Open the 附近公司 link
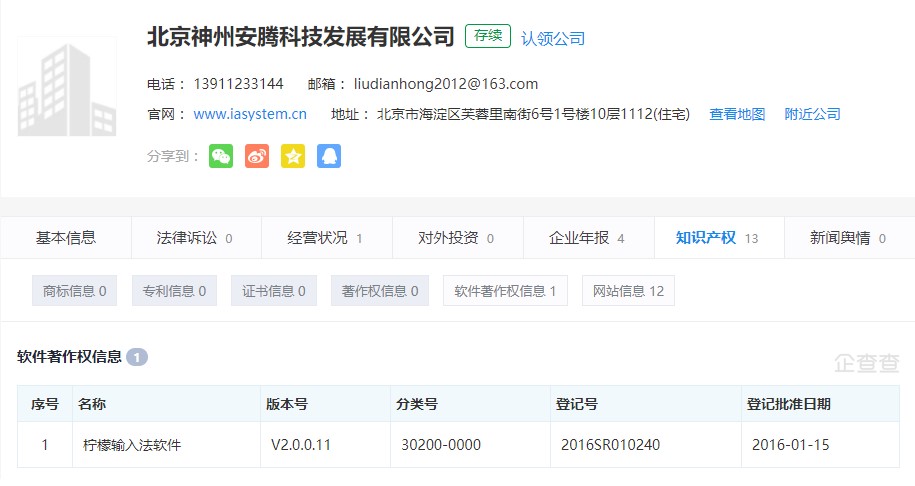This screenshot has width=915, height=486. pos(812,114)
